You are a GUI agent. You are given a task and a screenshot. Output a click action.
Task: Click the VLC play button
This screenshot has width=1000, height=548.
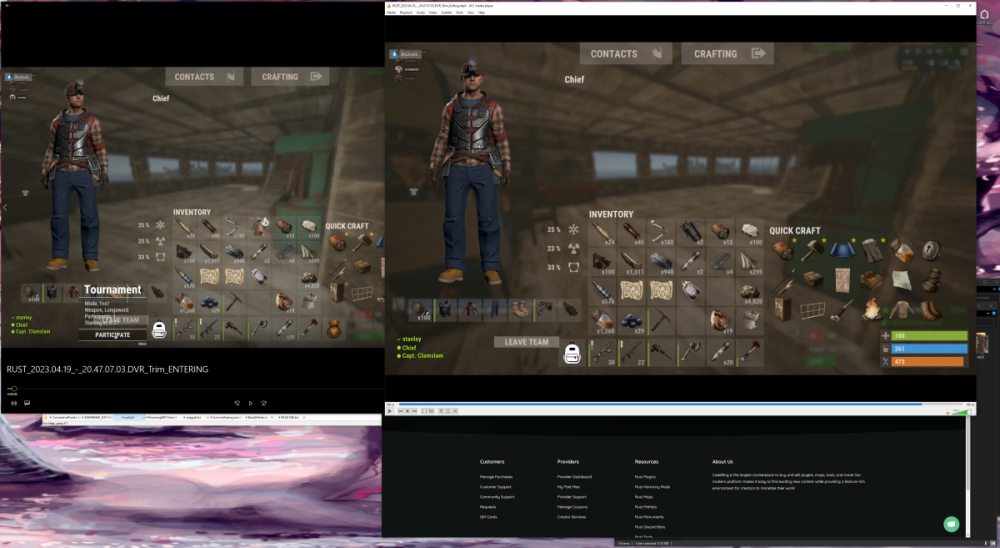click(389, 411)
